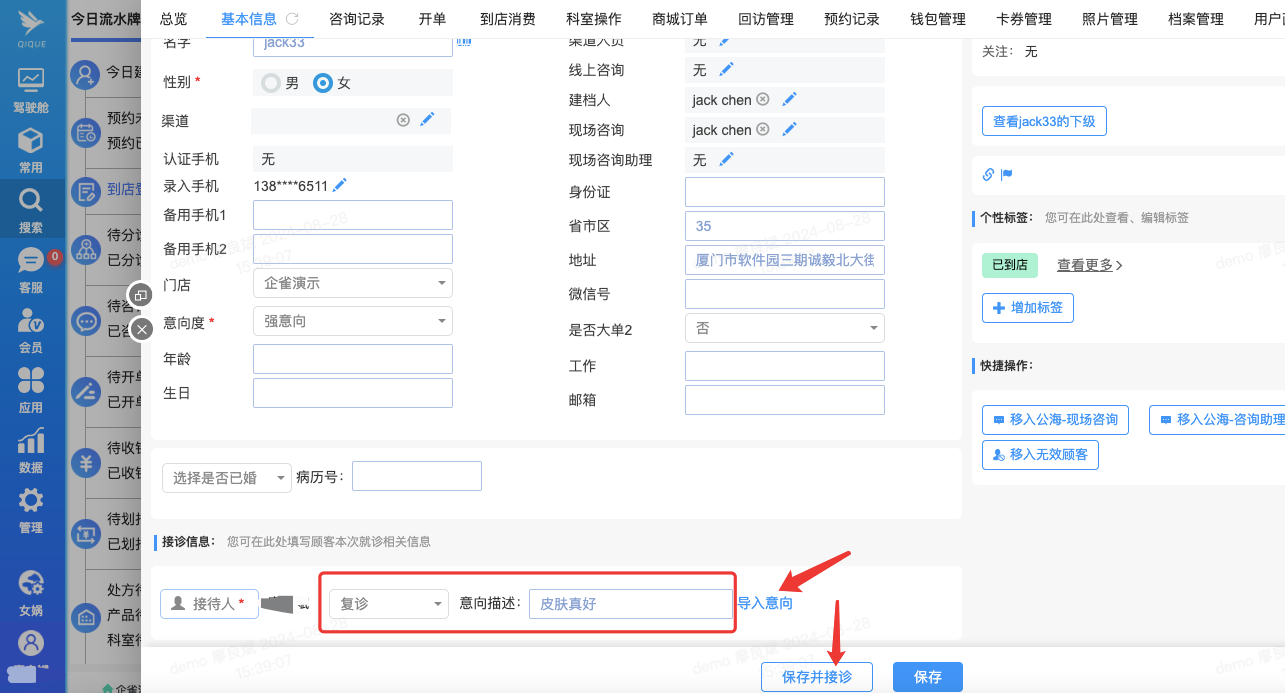Open 客服 chat icon with notification badge
The width and height of the screenshot is (1285, 693).
pos(31,261)
